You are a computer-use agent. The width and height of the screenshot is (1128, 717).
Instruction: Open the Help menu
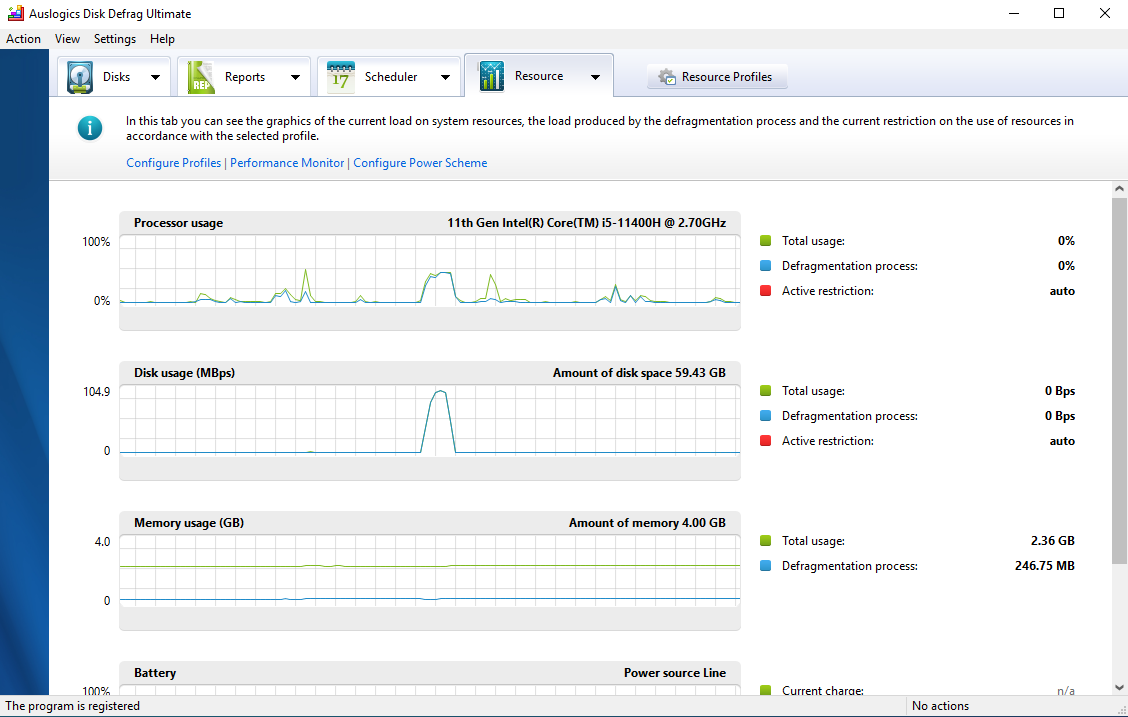pos(163,39)
